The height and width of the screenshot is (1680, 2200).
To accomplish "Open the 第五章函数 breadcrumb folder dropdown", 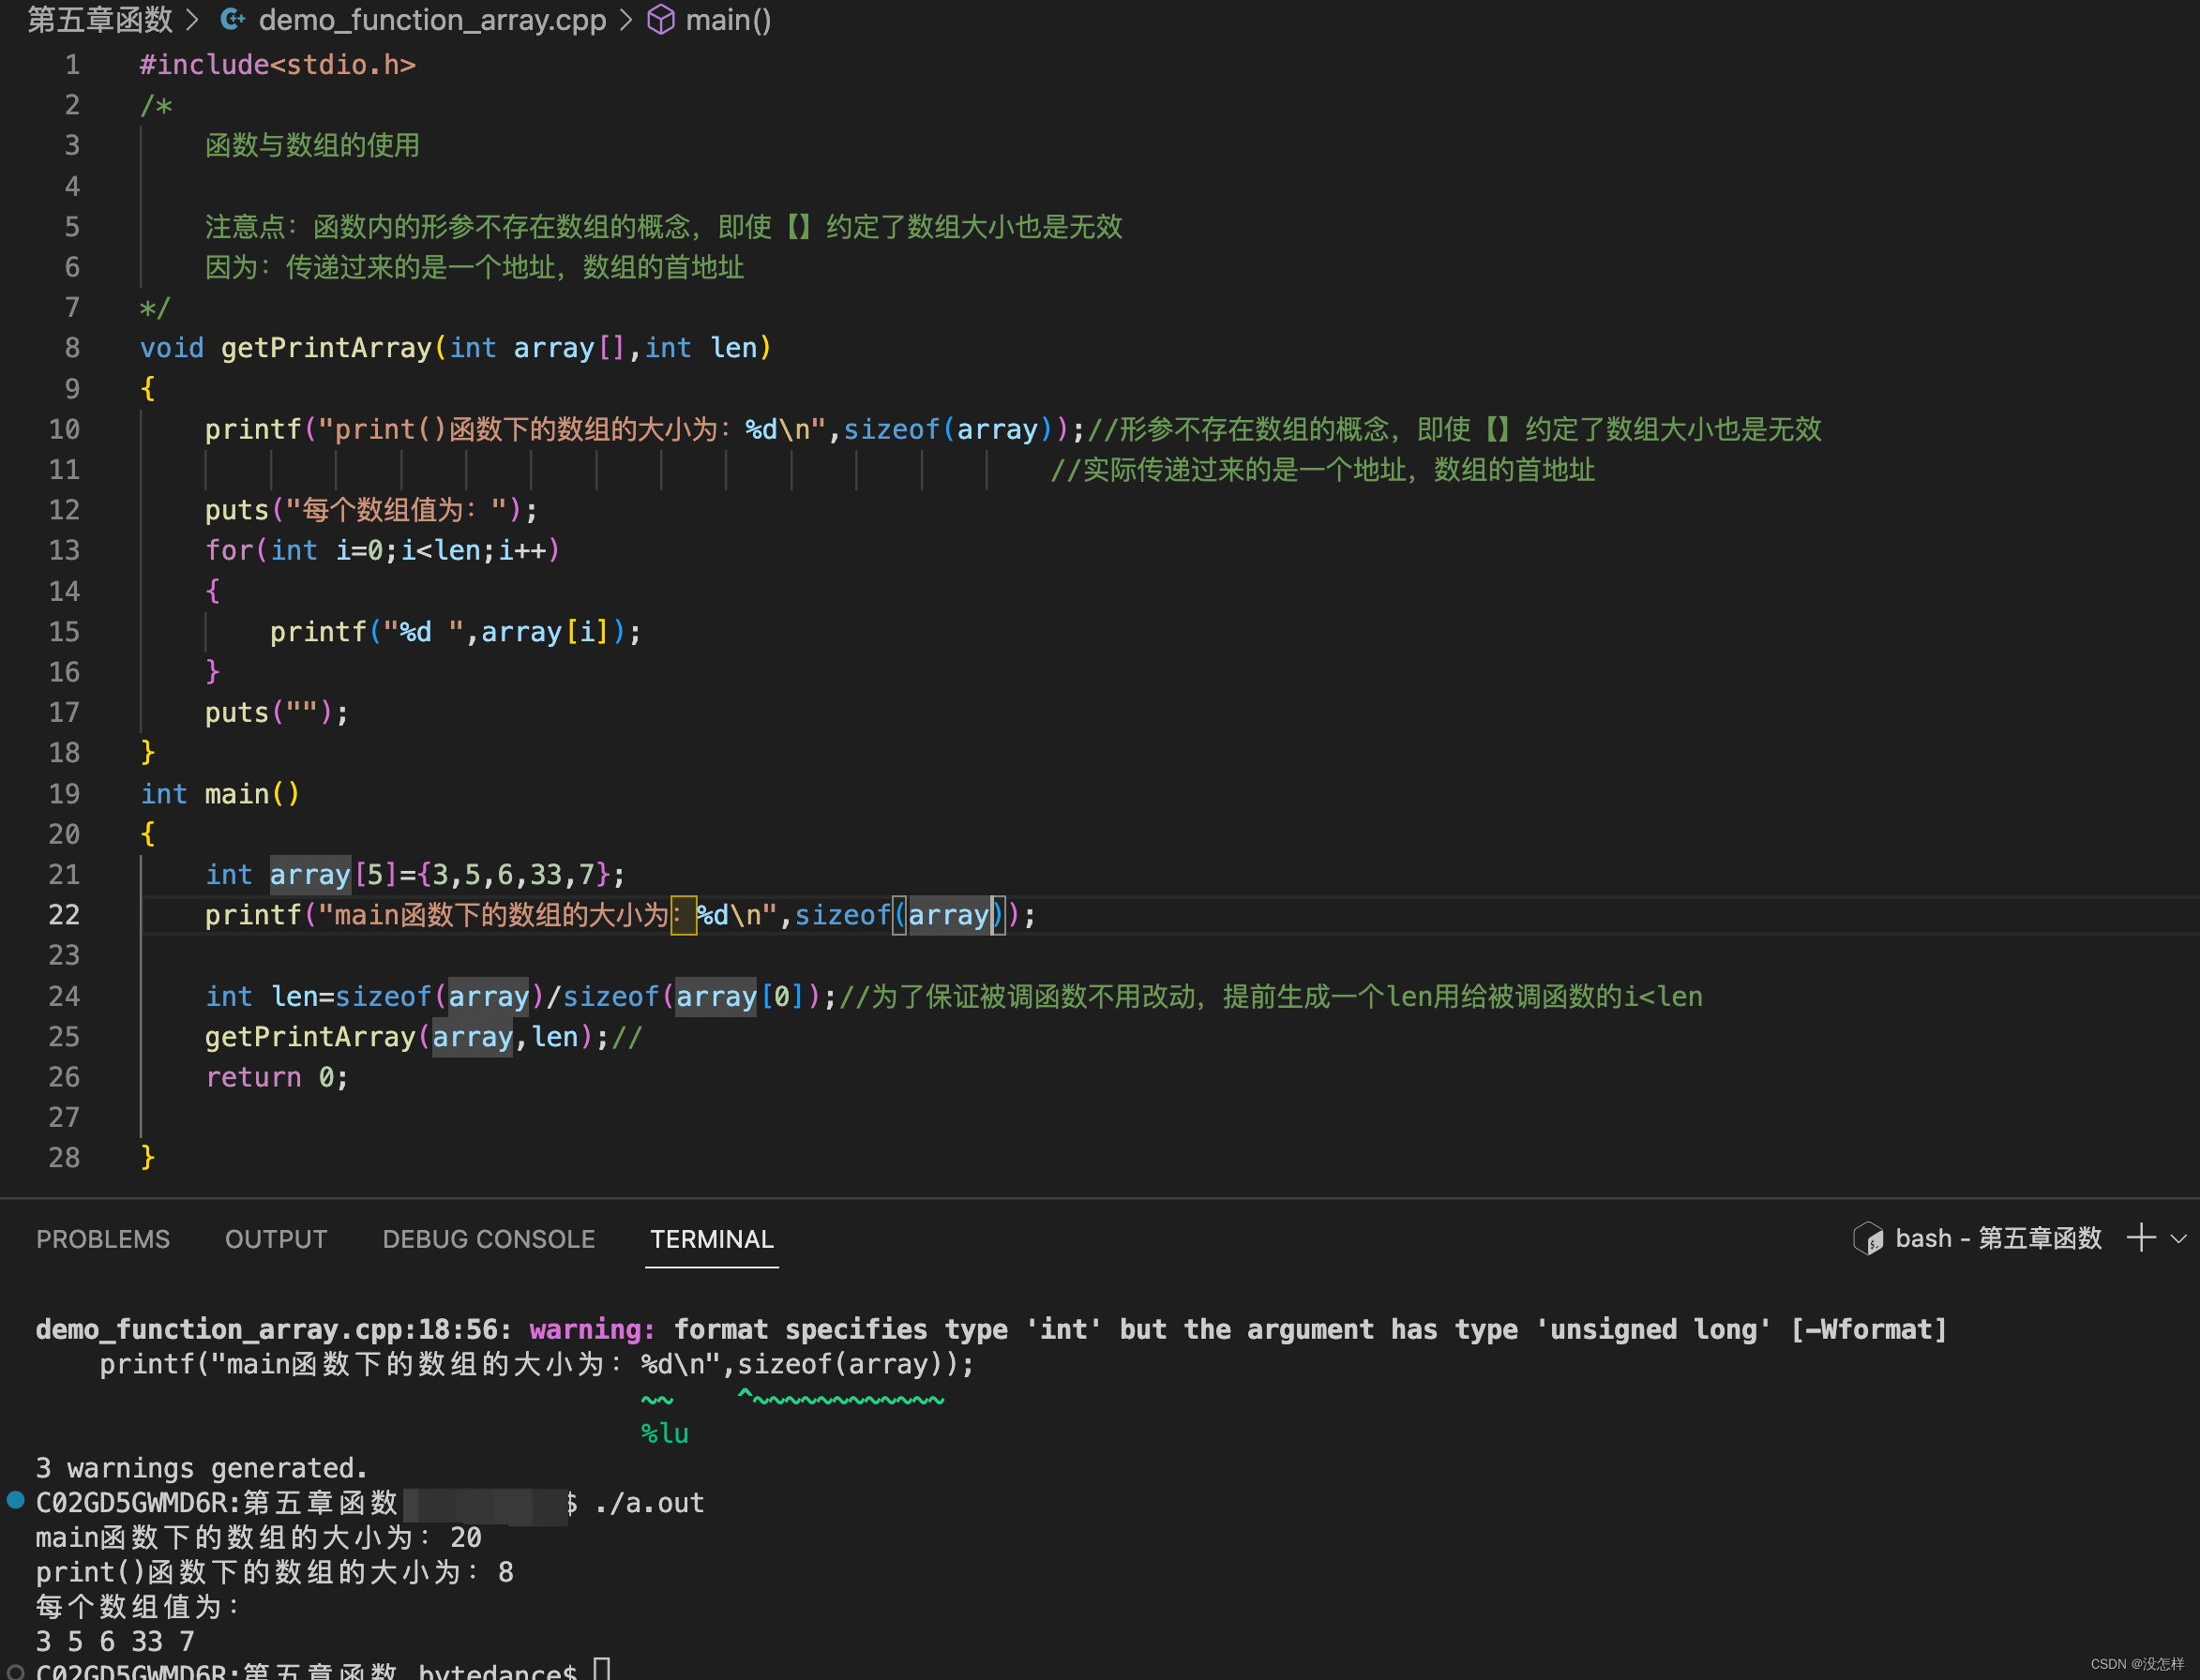I will (99, 19).
